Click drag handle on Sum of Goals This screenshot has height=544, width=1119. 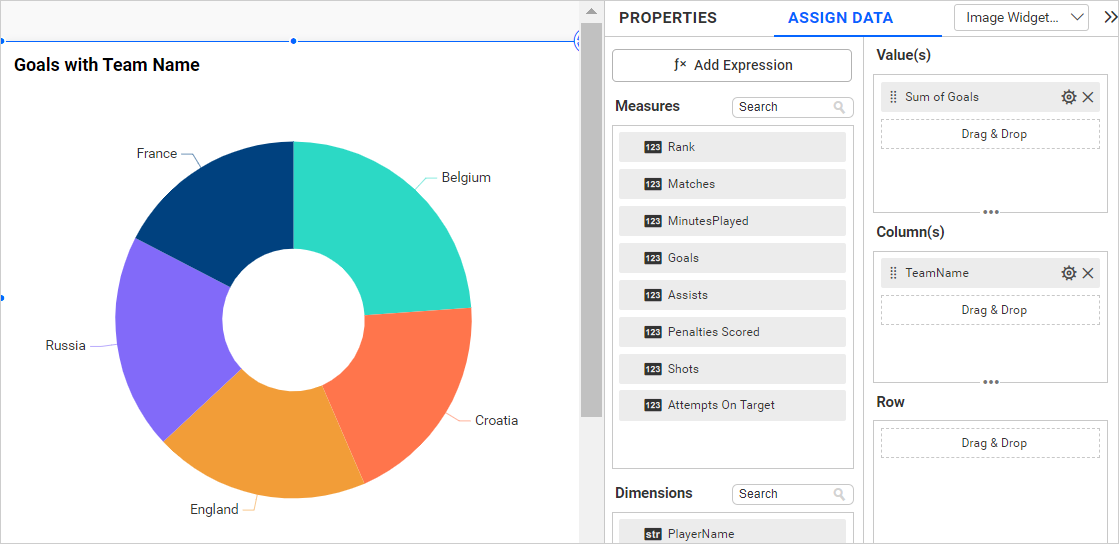click(x=893, y=97)
